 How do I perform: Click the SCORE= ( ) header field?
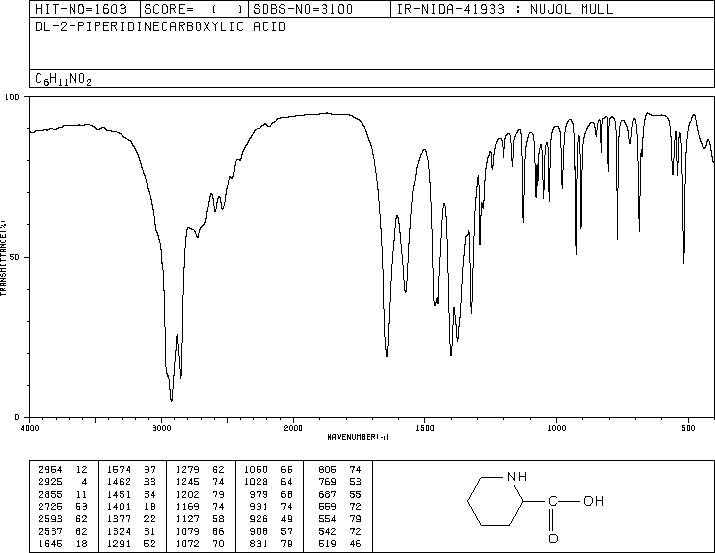194,9
